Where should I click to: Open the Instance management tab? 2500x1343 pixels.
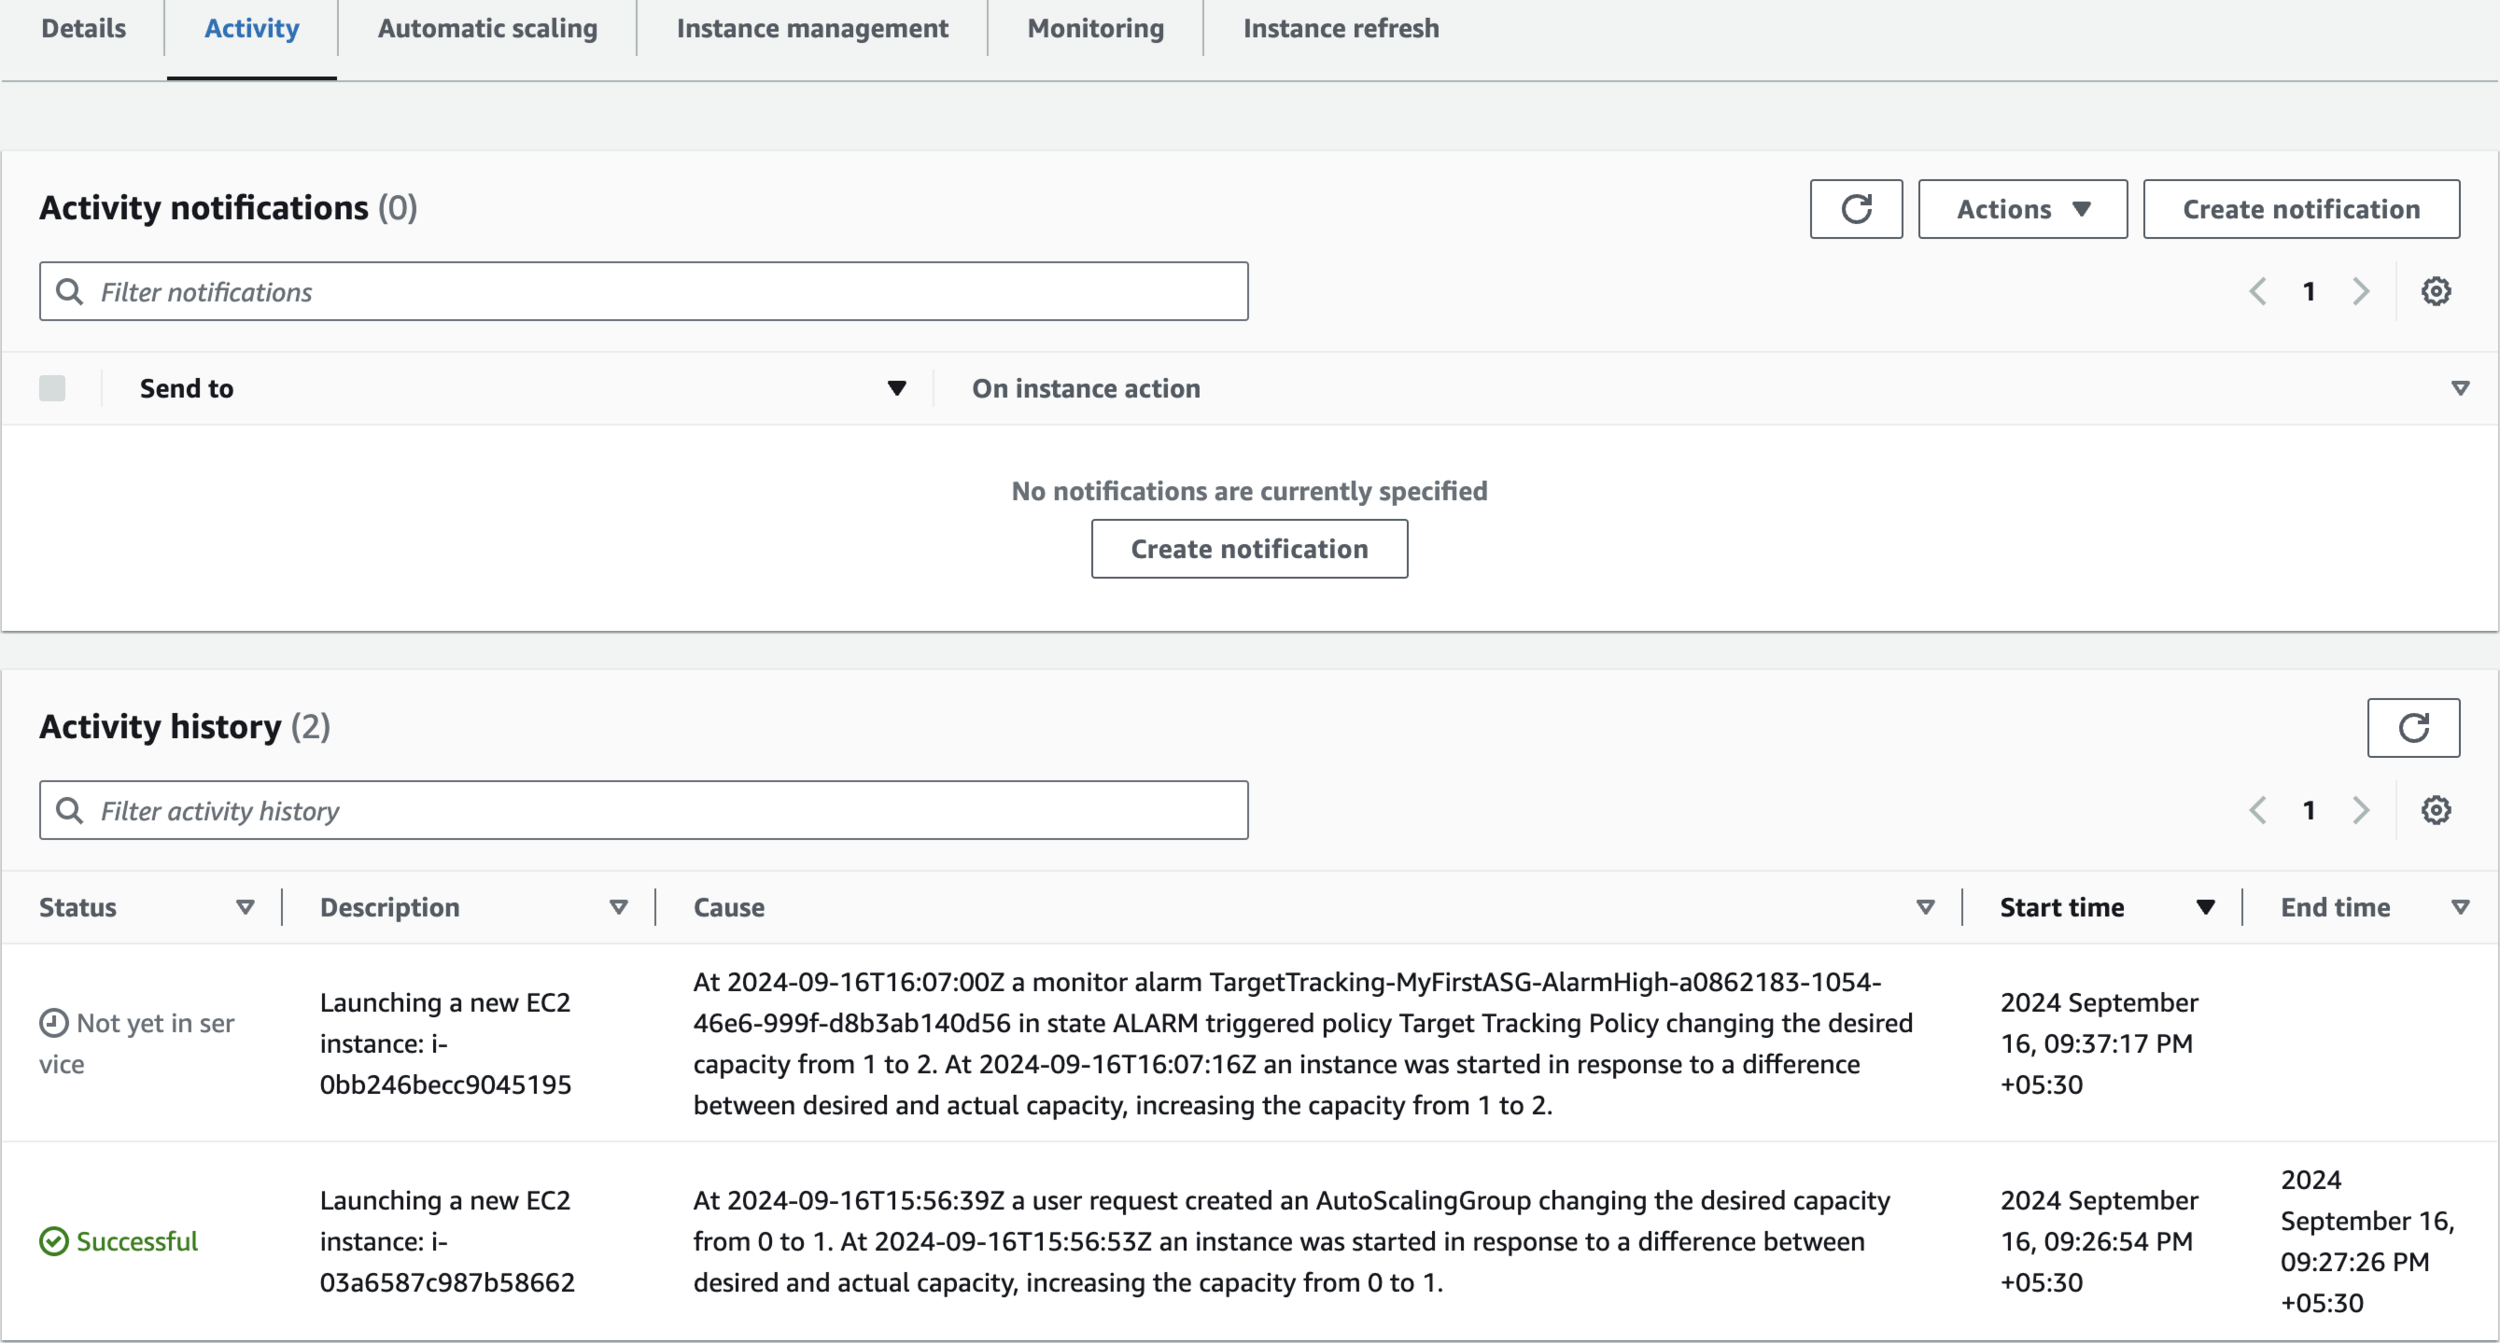812,28
